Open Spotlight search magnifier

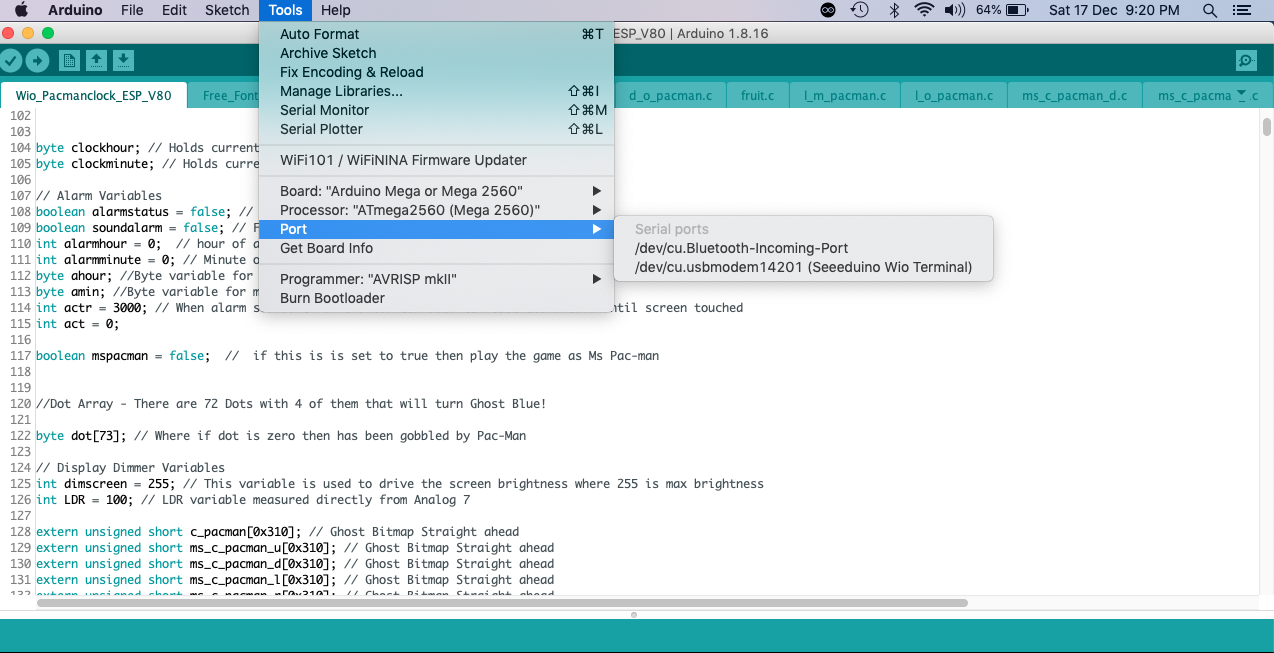(1210, 10)
